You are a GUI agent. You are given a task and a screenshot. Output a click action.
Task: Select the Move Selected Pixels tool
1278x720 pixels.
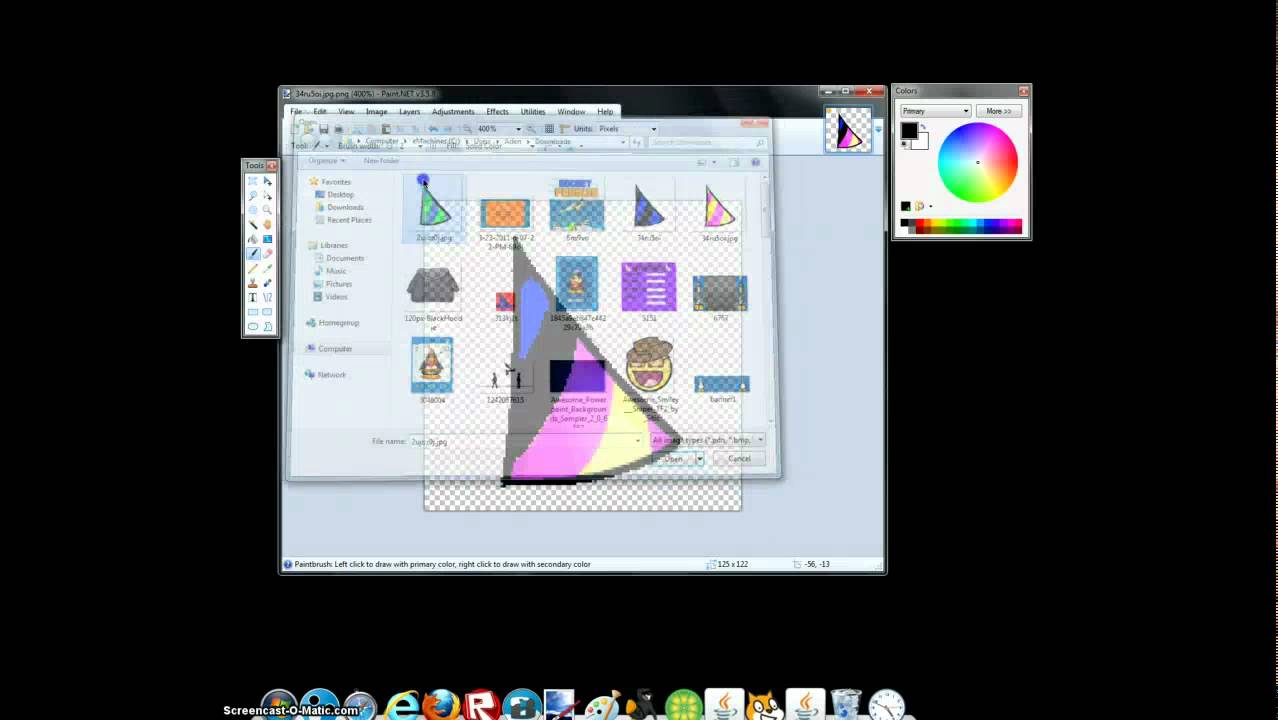(267, 181)
